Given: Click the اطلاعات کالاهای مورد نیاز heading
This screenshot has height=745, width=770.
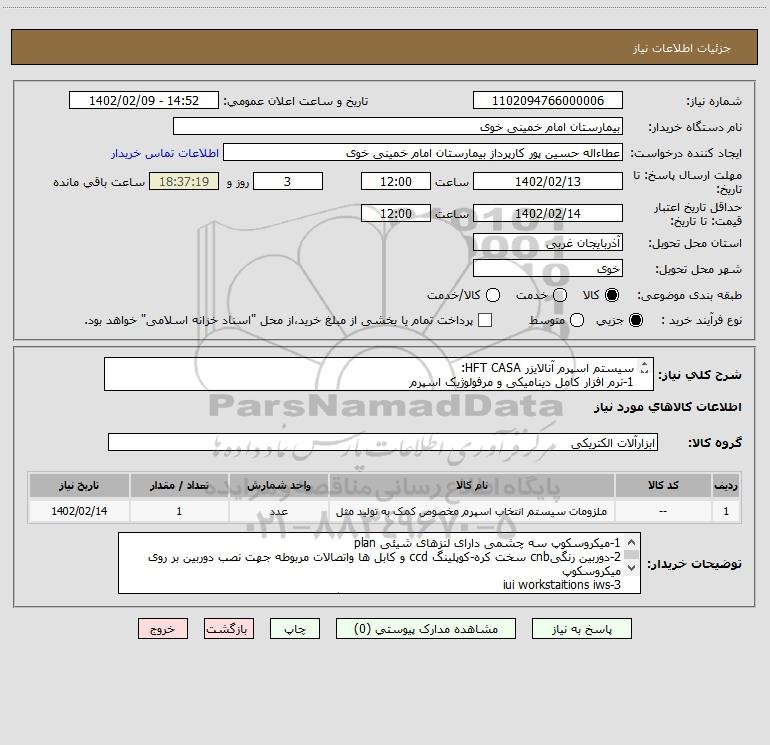Looking at the screenshot, I should [668, 407].
